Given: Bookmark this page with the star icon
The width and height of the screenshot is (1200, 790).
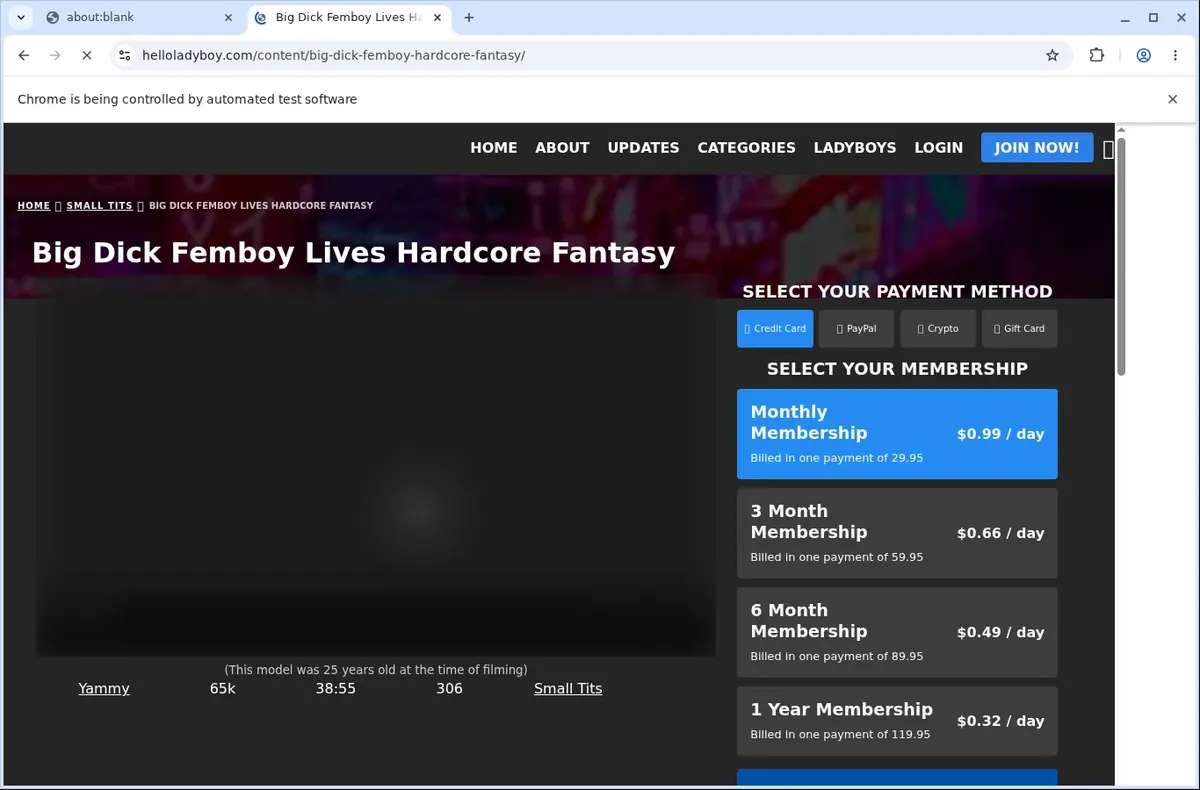Looking at the screenshot, I should (1052, 56).
